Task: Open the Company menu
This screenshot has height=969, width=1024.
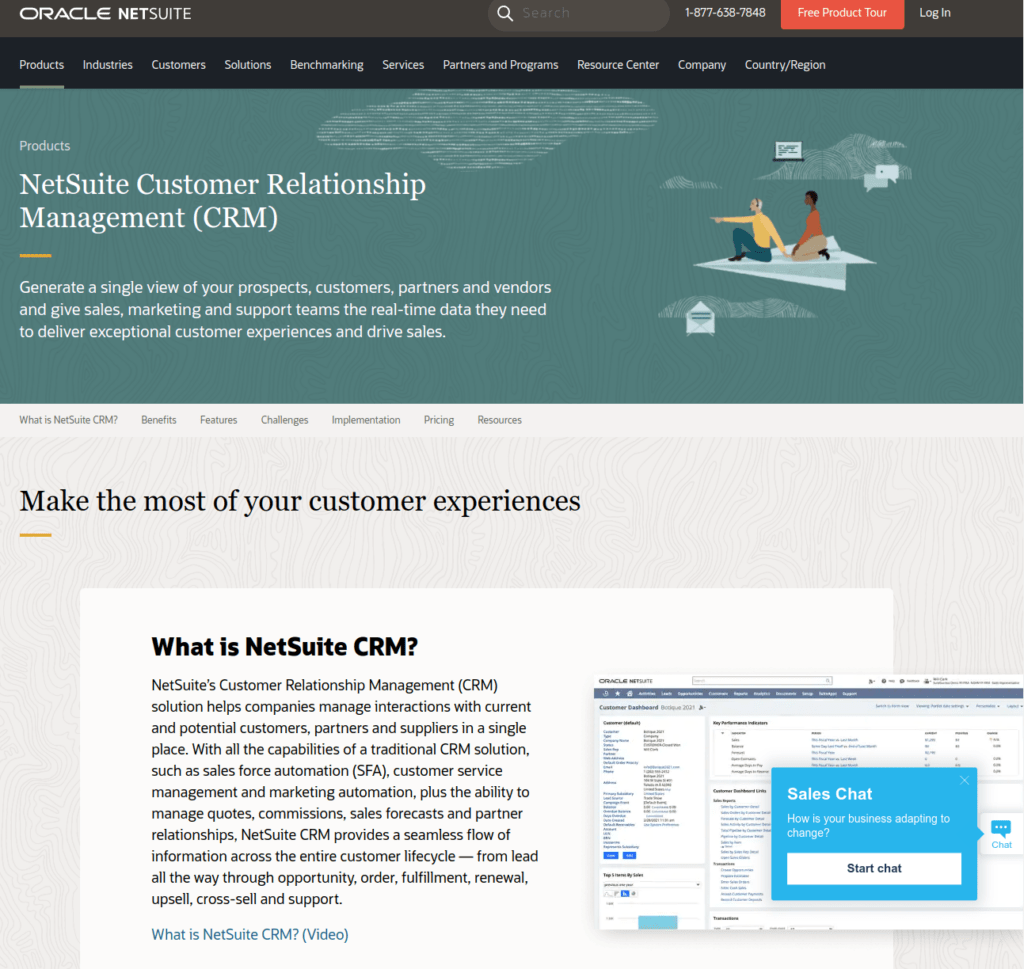Action: pyautogui.click(x=701, y=65)
